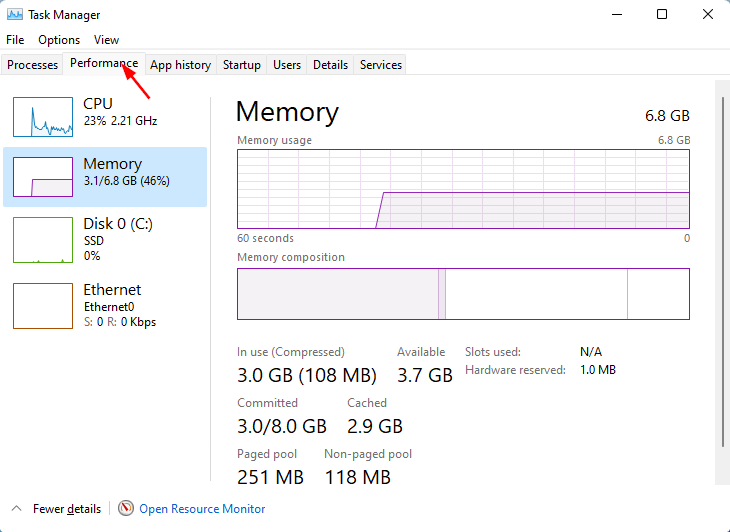Open the Options menu

pyautogui.click(x=59, y=40)
